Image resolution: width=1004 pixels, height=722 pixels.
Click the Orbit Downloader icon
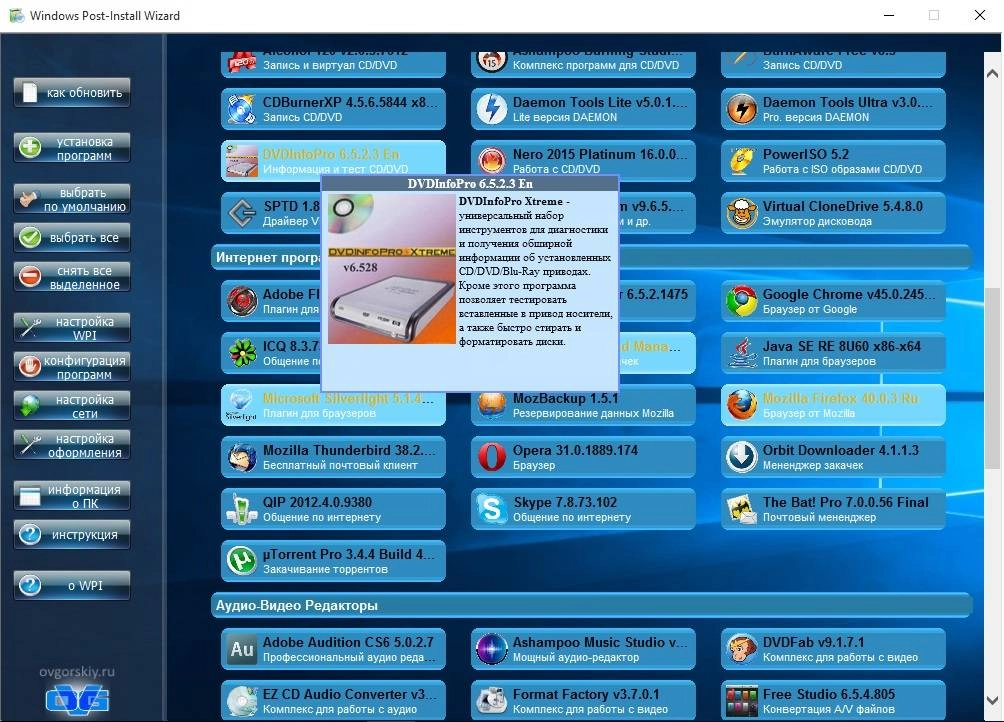click(741, 457)
